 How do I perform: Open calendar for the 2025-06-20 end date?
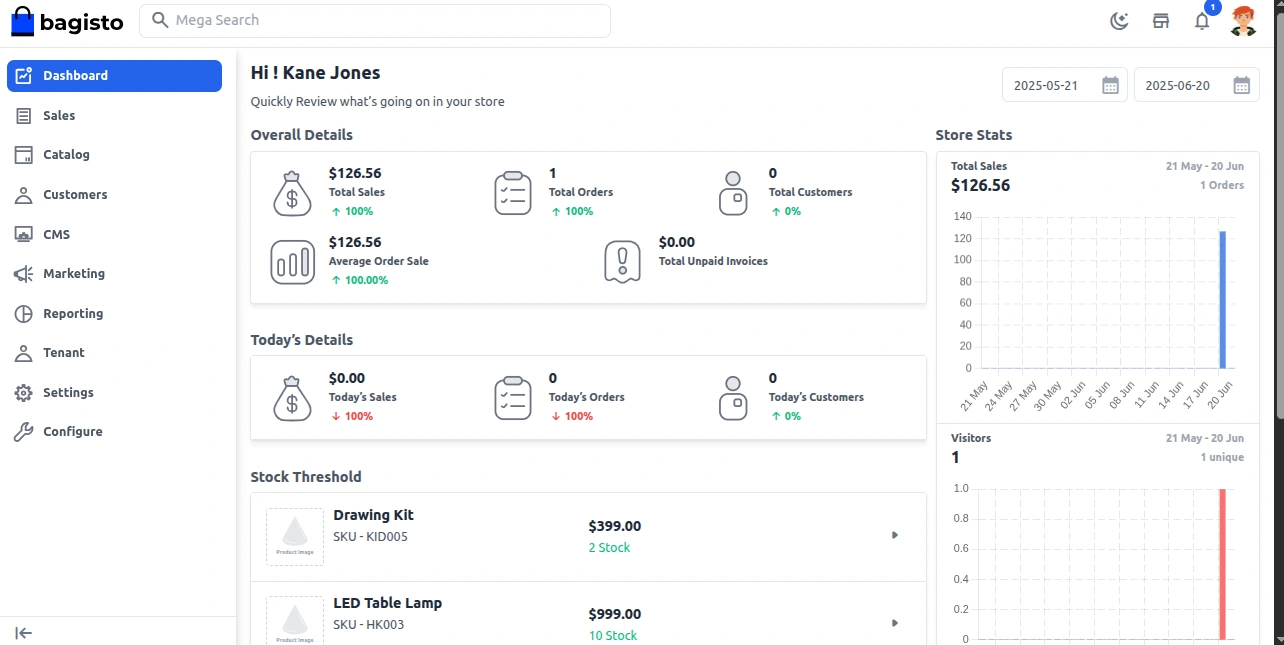pyautogui.click(x=1241, y=86)
